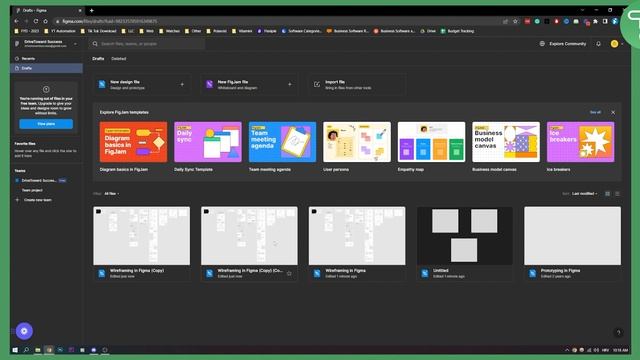Switch to grid view icon
The image size is (640, 360).
607,194
